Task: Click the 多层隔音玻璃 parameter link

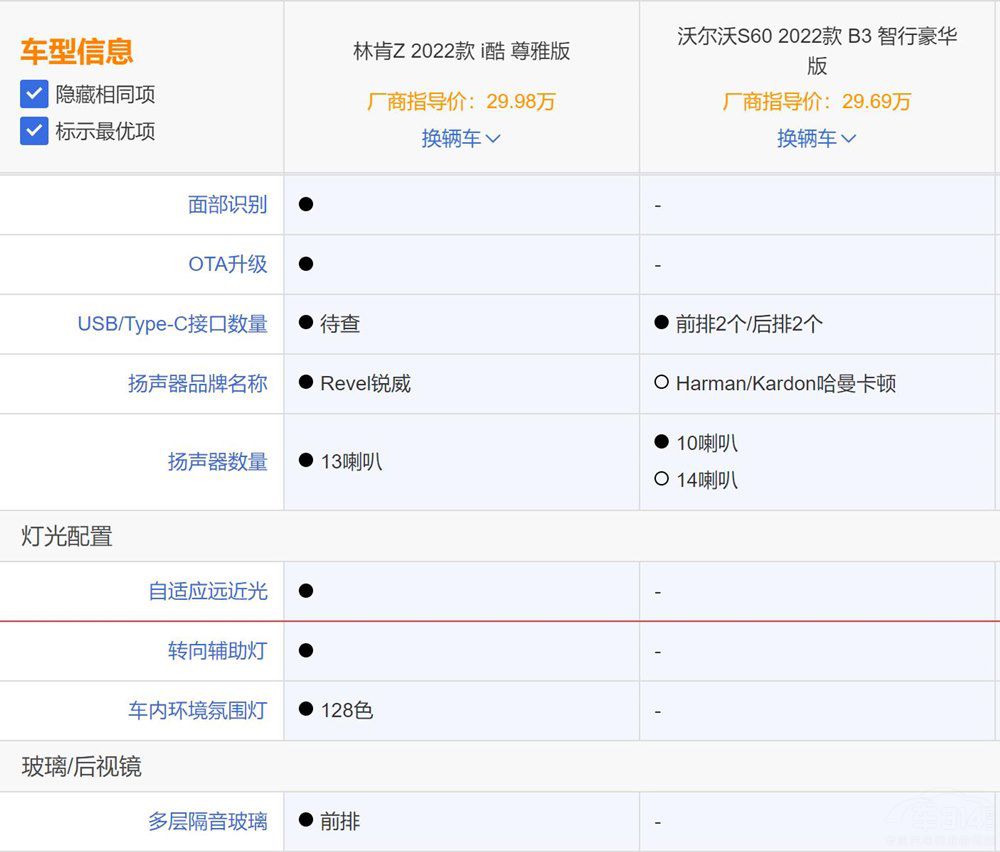Action: tap(207, 821)
